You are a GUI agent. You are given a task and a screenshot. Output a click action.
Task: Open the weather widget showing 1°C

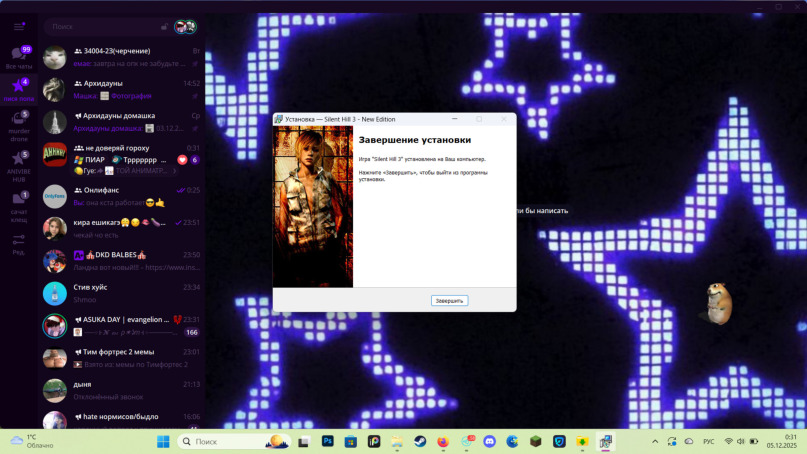point(32,441)
